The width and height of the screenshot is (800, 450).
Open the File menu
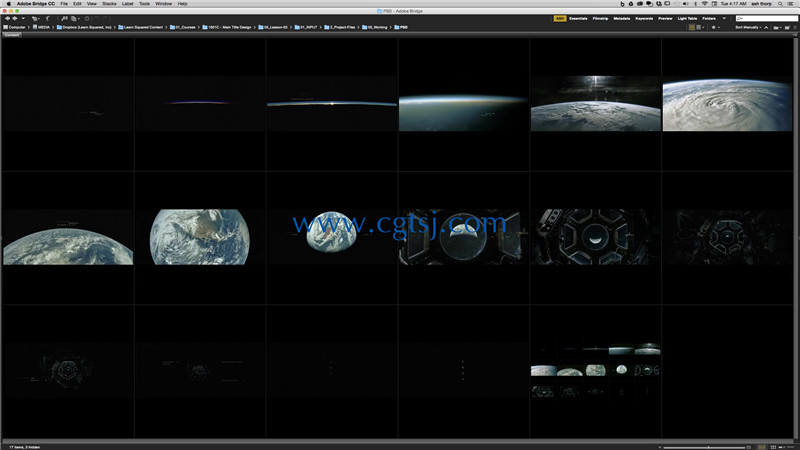64,4
